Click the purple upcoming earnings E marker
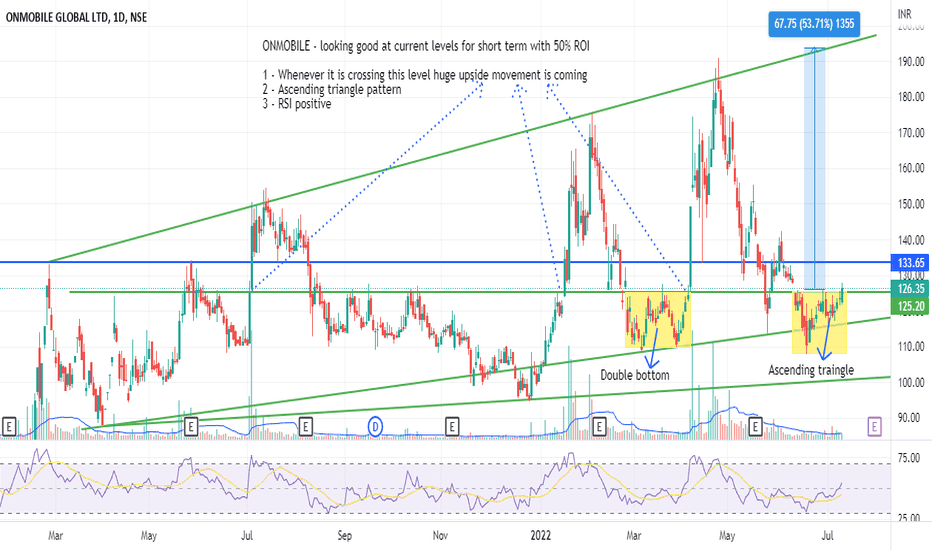 874,426
